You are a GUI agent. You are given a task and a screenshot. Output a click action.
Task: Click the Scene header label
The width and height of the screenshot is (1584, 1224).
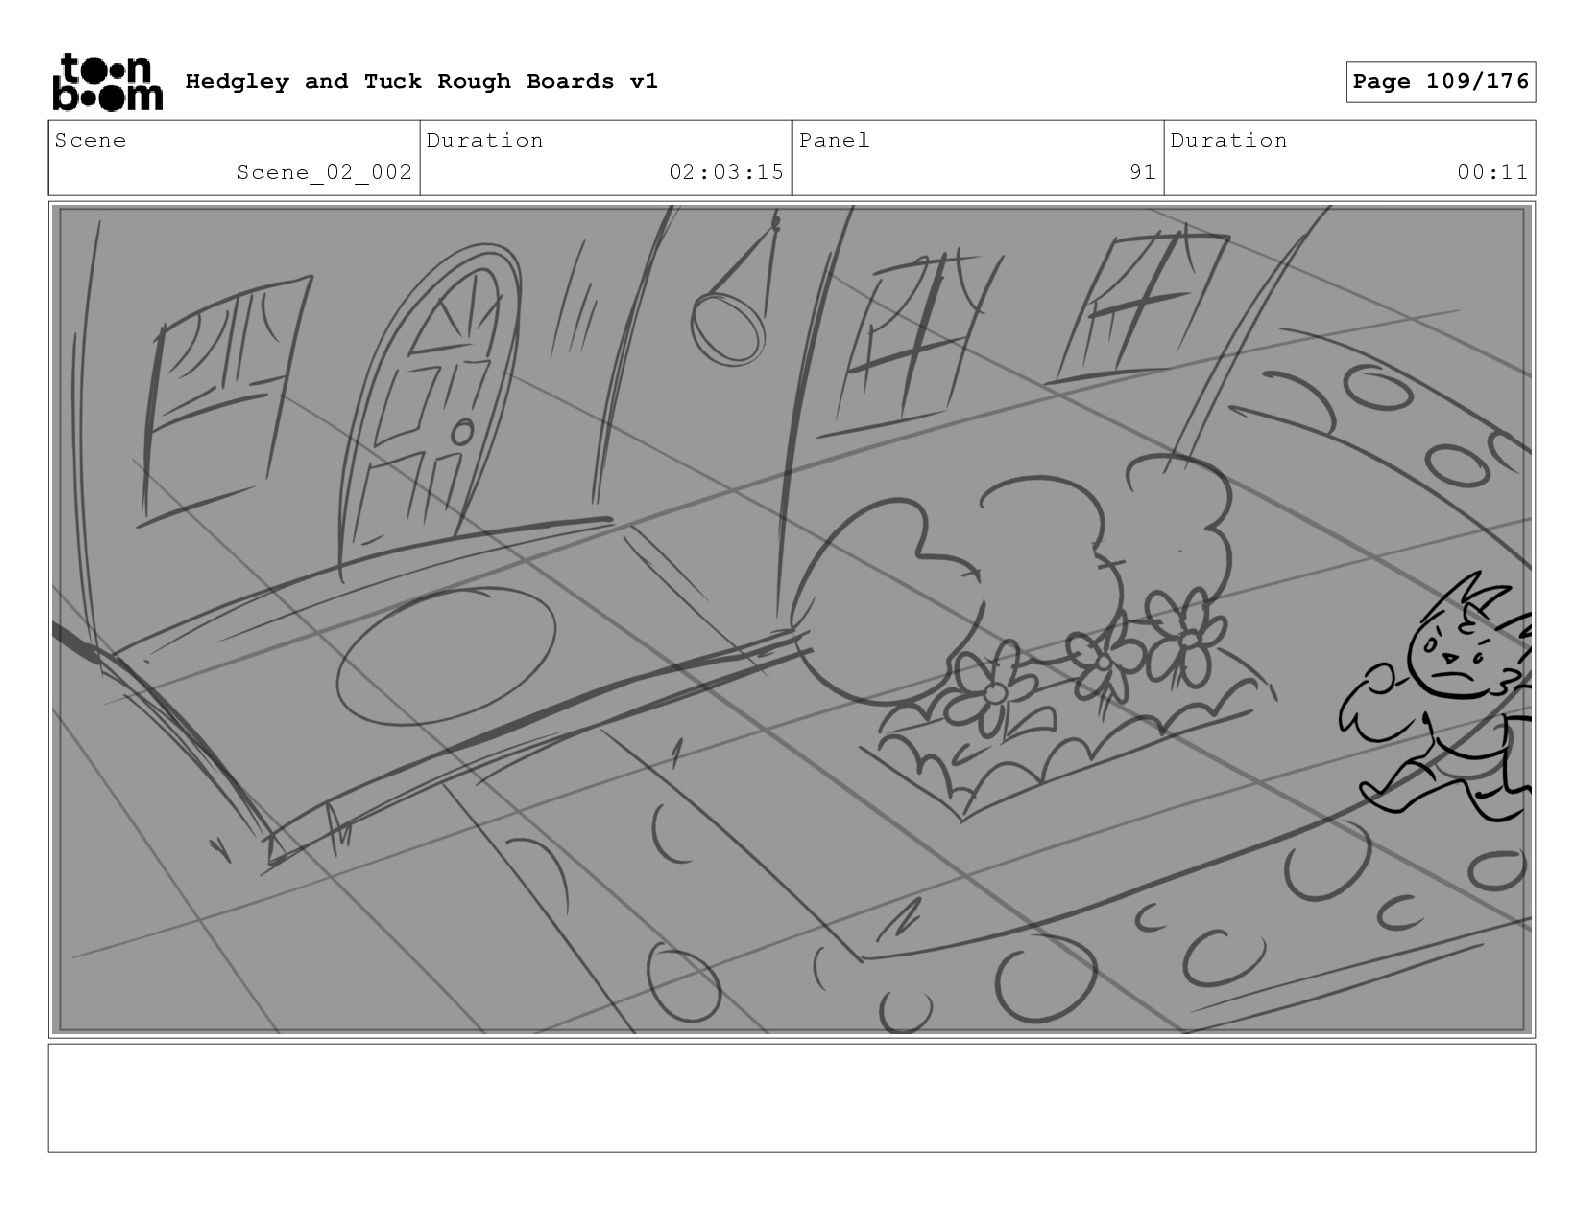91,141
